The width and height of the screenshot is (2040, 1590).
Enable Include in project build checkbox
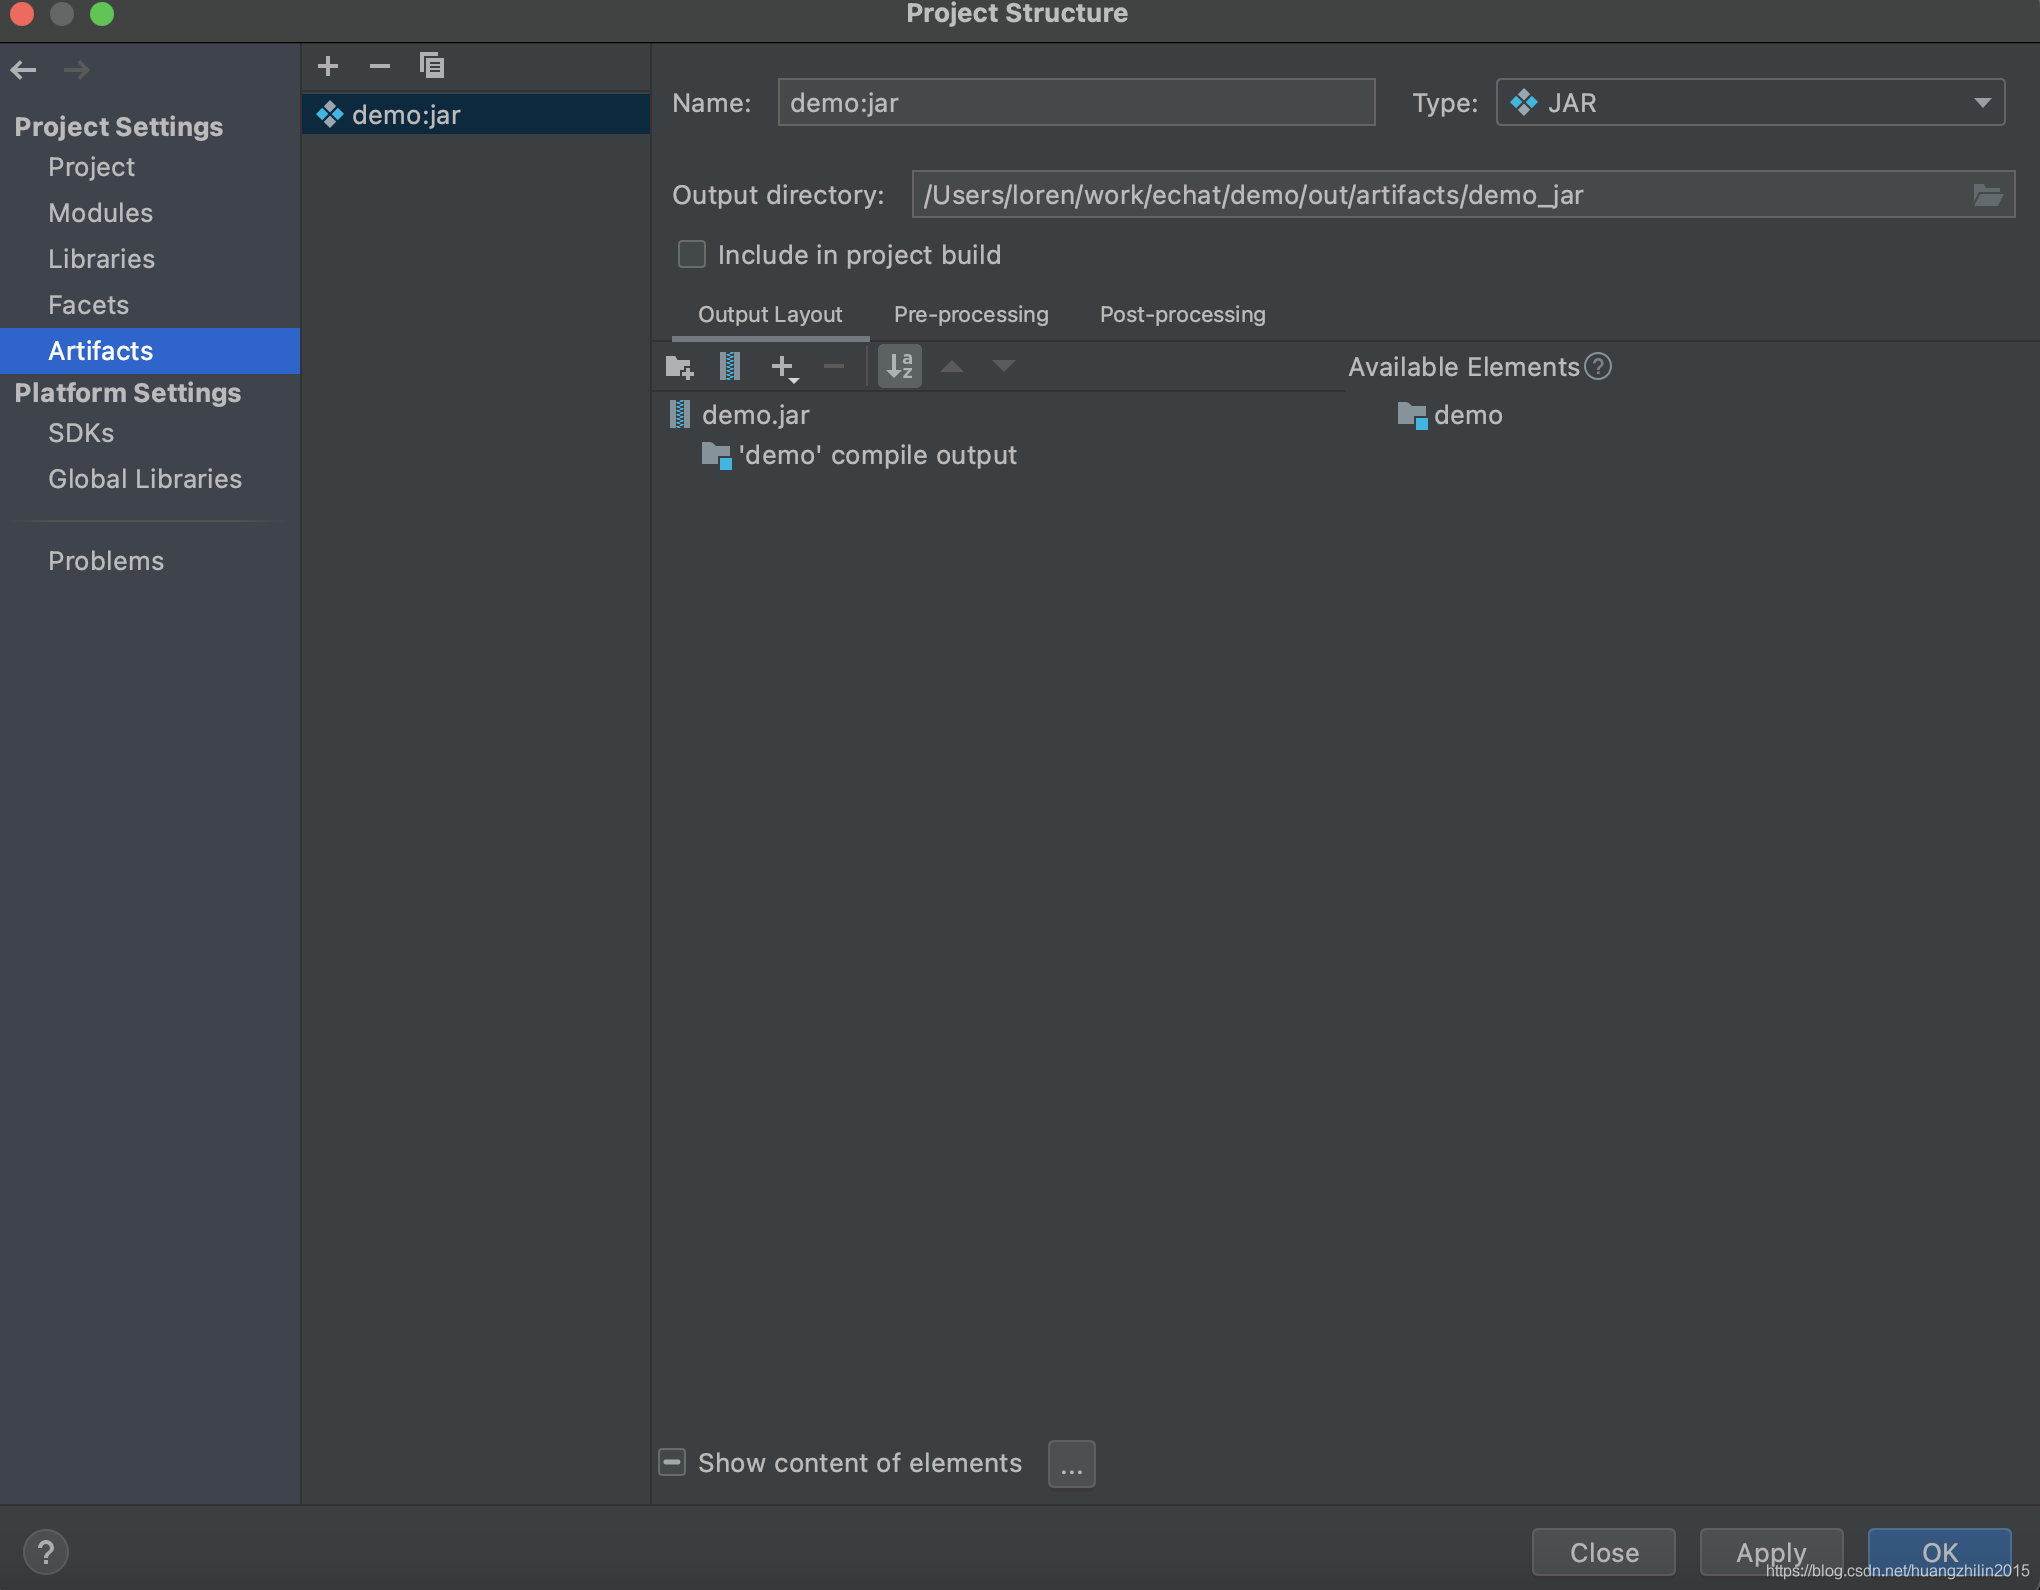pyautogui.click(x=692, y=255)
